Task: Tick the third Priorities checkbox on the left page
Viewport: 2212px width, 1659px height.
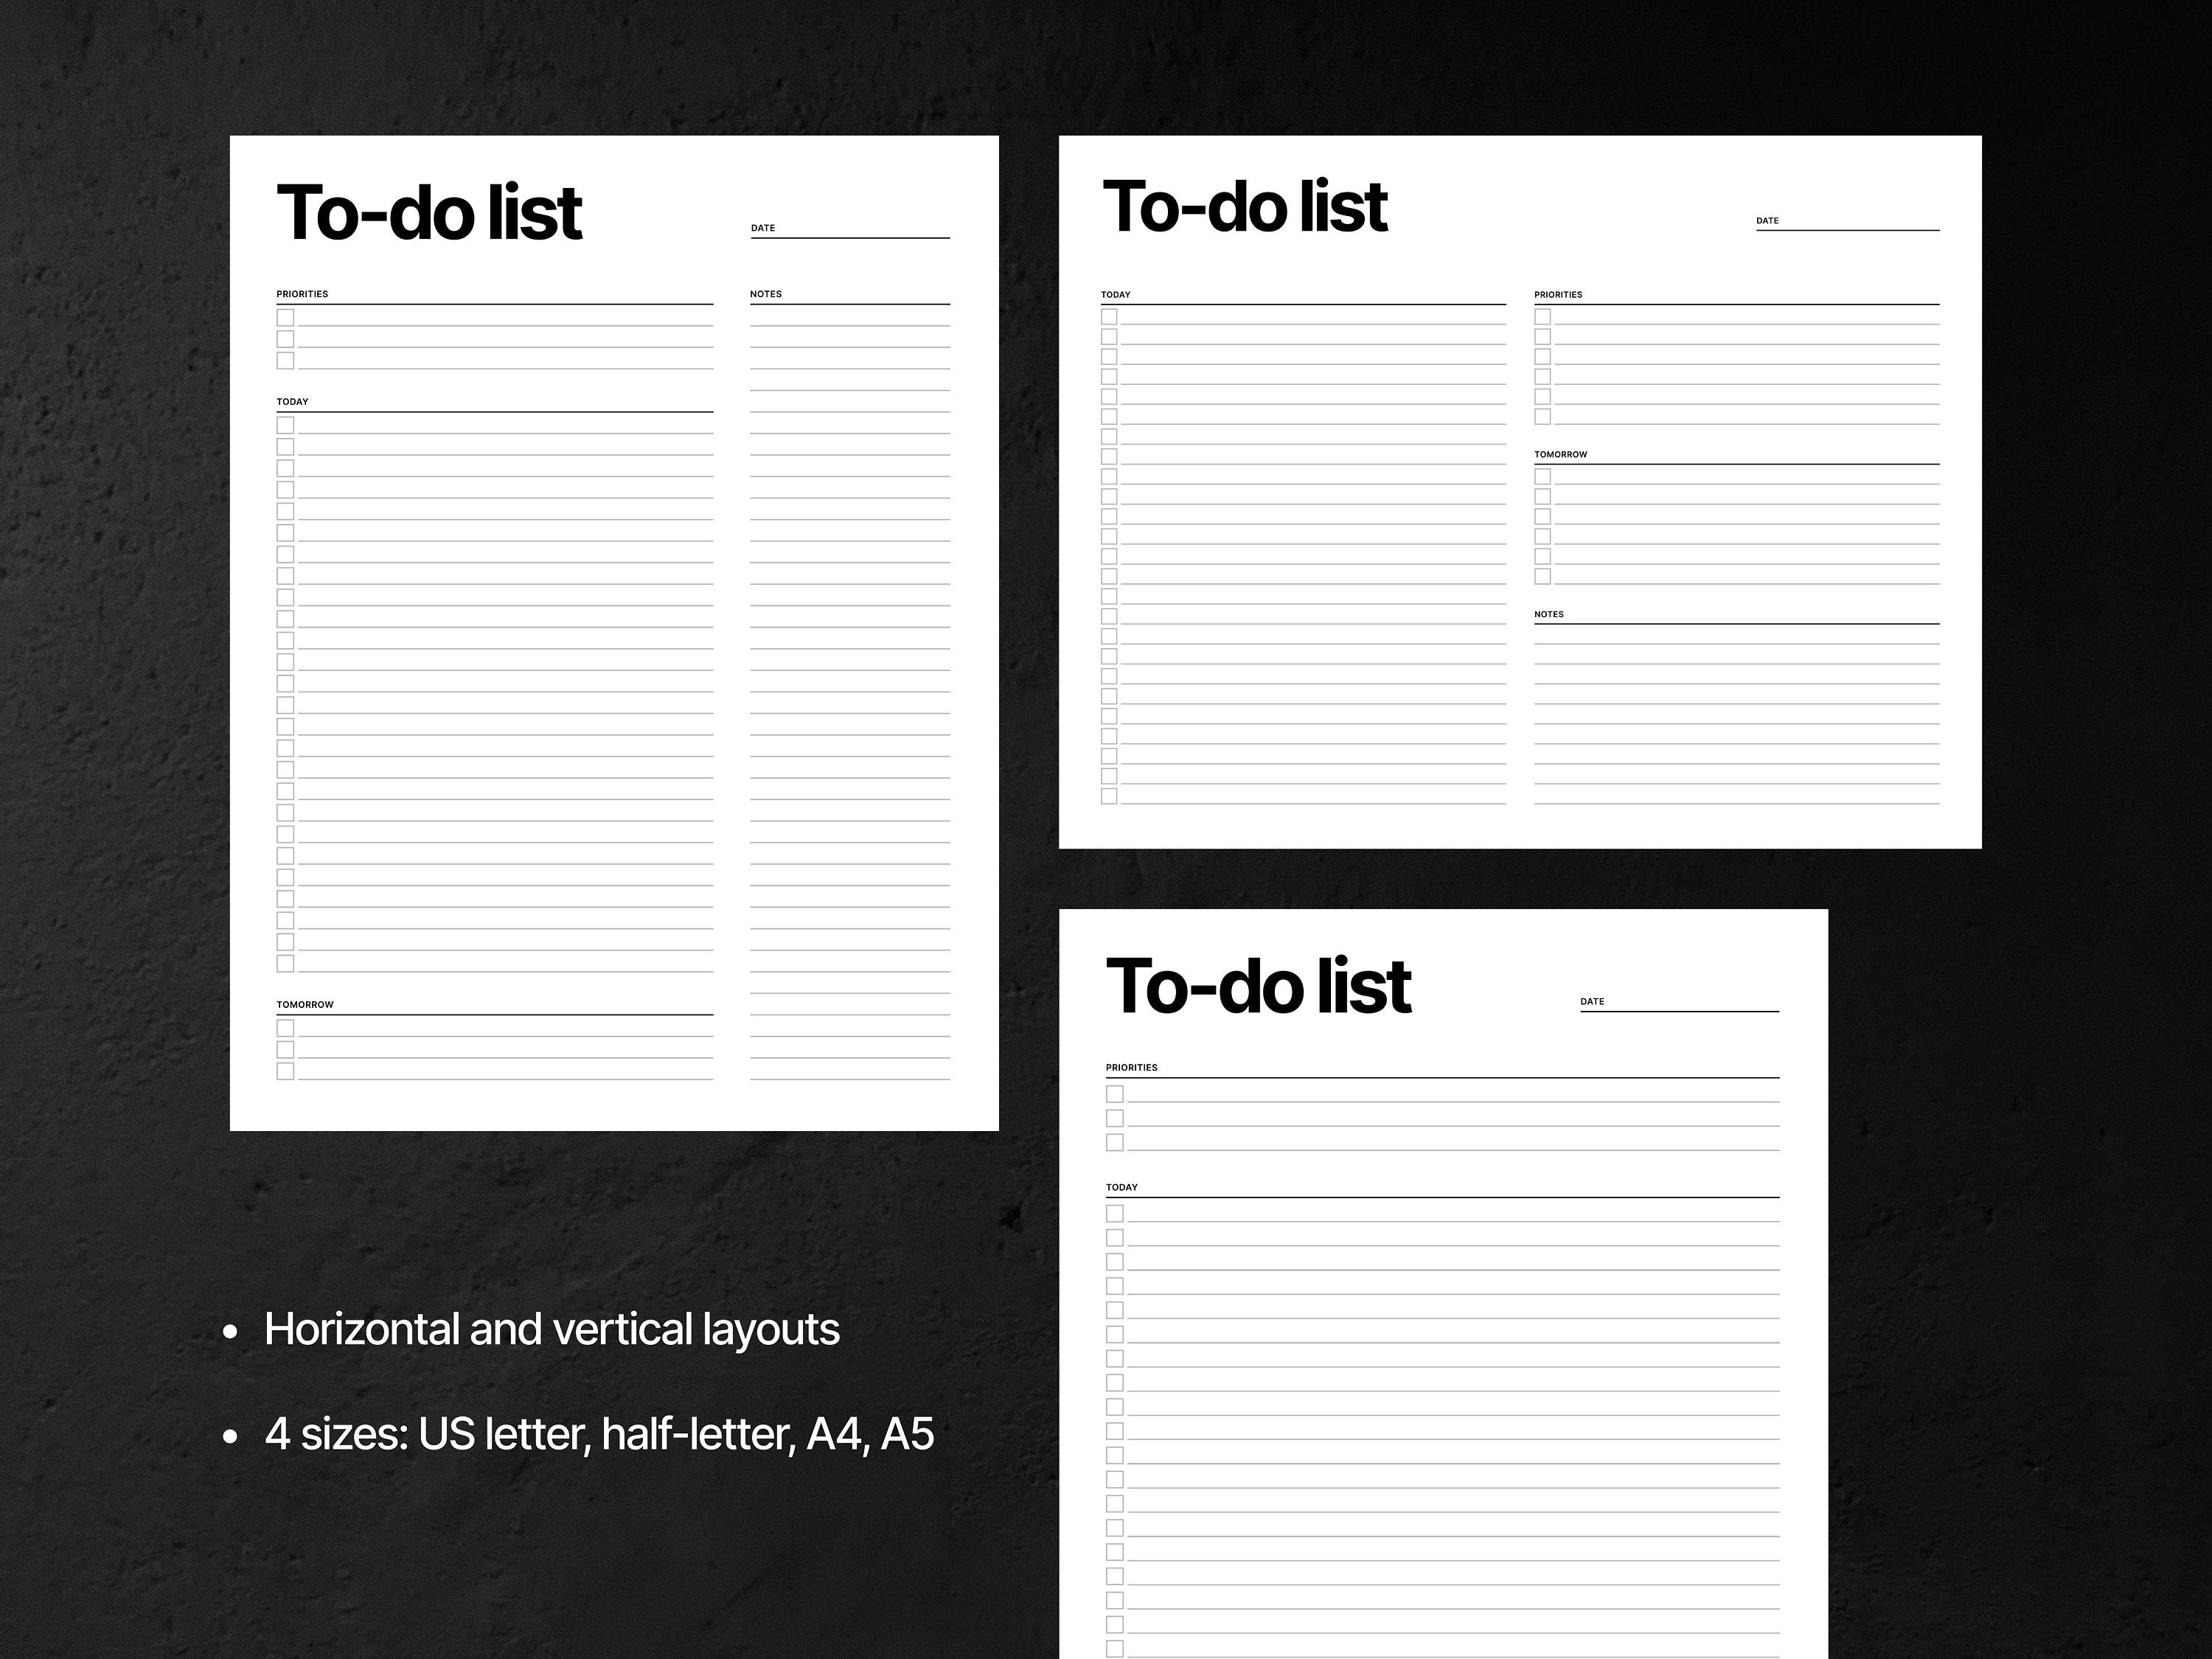Action: pos(286,361)
